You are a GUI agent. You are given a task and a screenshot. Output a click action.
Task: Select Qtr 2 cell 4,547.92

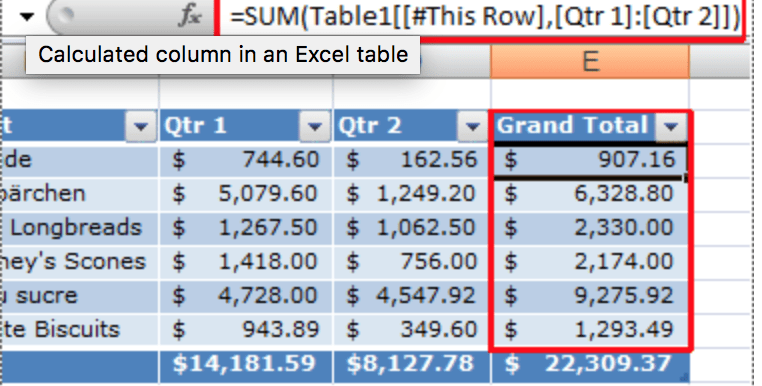pyautogui.click(x=412, y=296)
